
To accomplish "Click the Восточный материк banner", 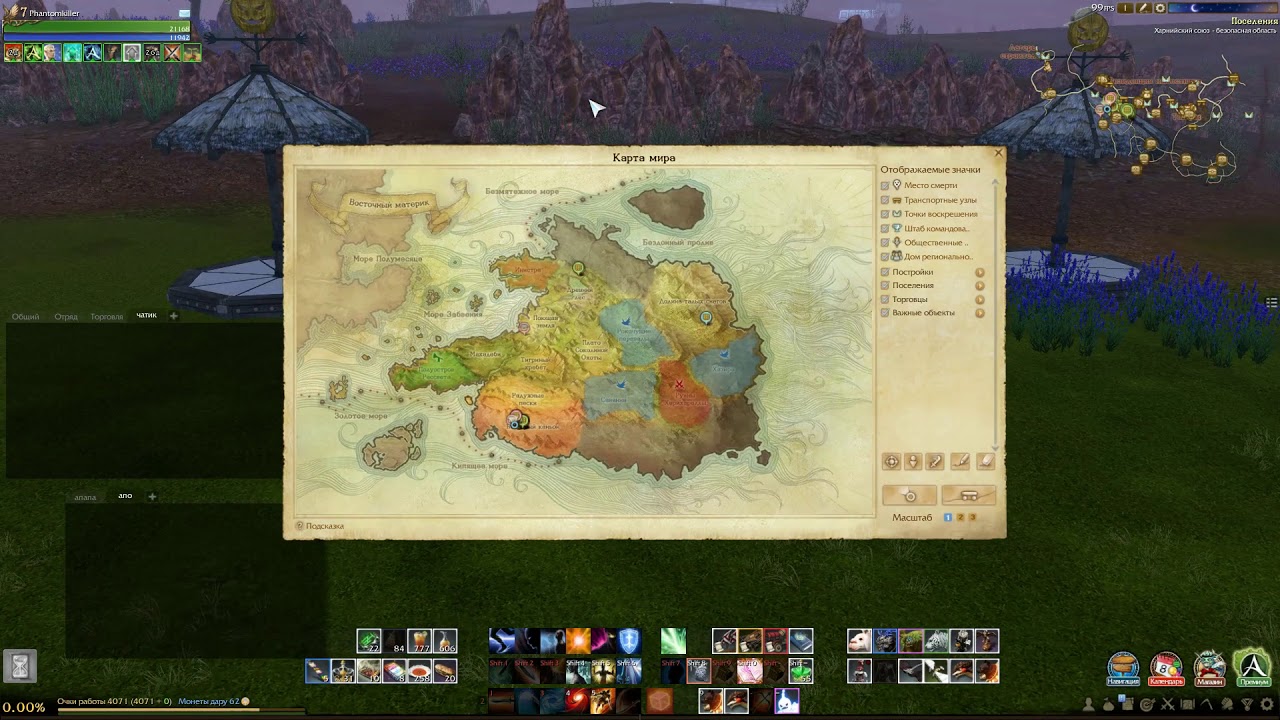I will [x=389, y=203].
